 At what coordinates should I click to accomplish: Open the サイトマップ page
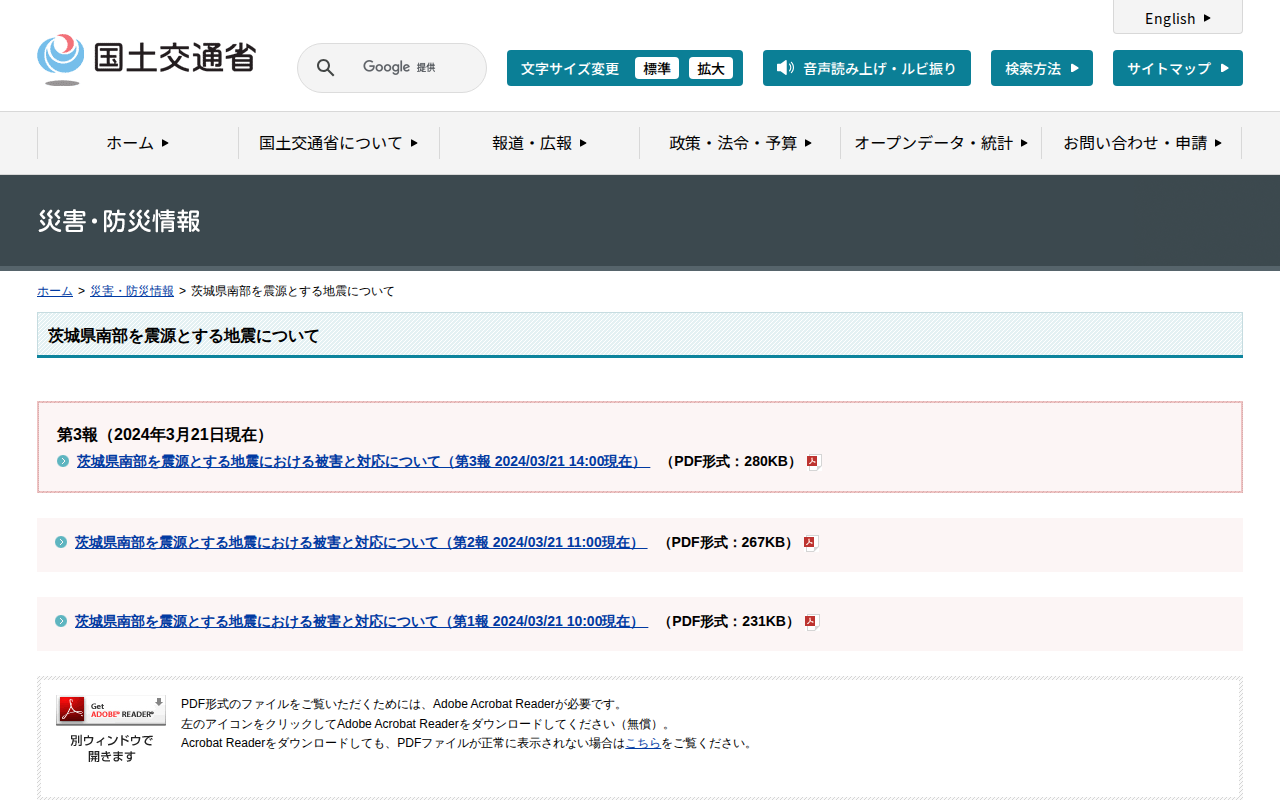point(1177,68)
